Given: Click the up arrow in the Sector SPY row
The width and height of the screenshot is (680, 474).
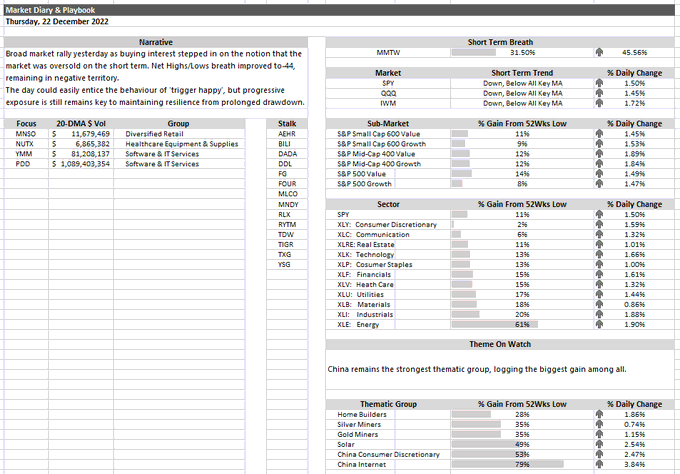Looking at the screenshot, I should [599, 214].
